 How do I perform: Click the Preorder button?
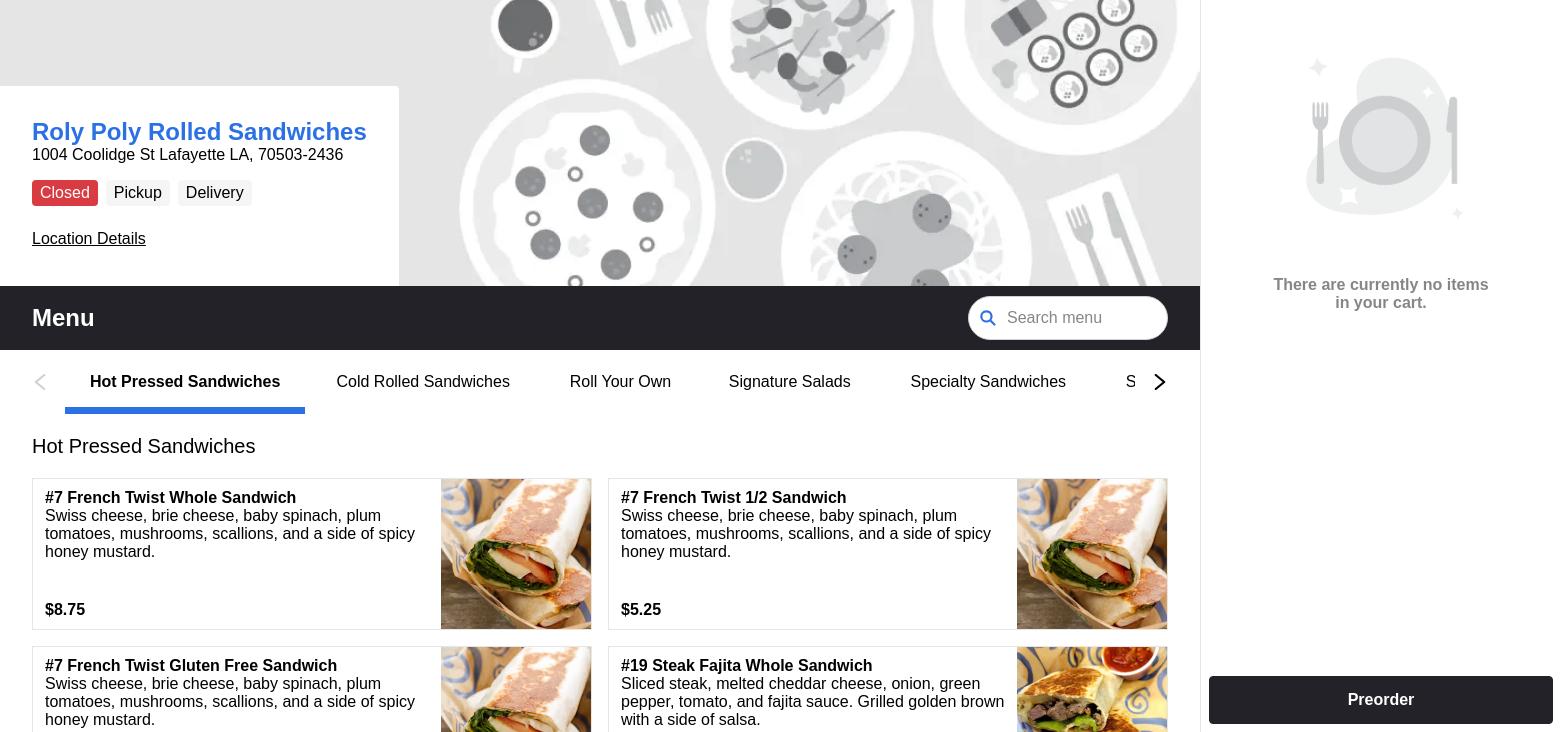coord(1380,700)
